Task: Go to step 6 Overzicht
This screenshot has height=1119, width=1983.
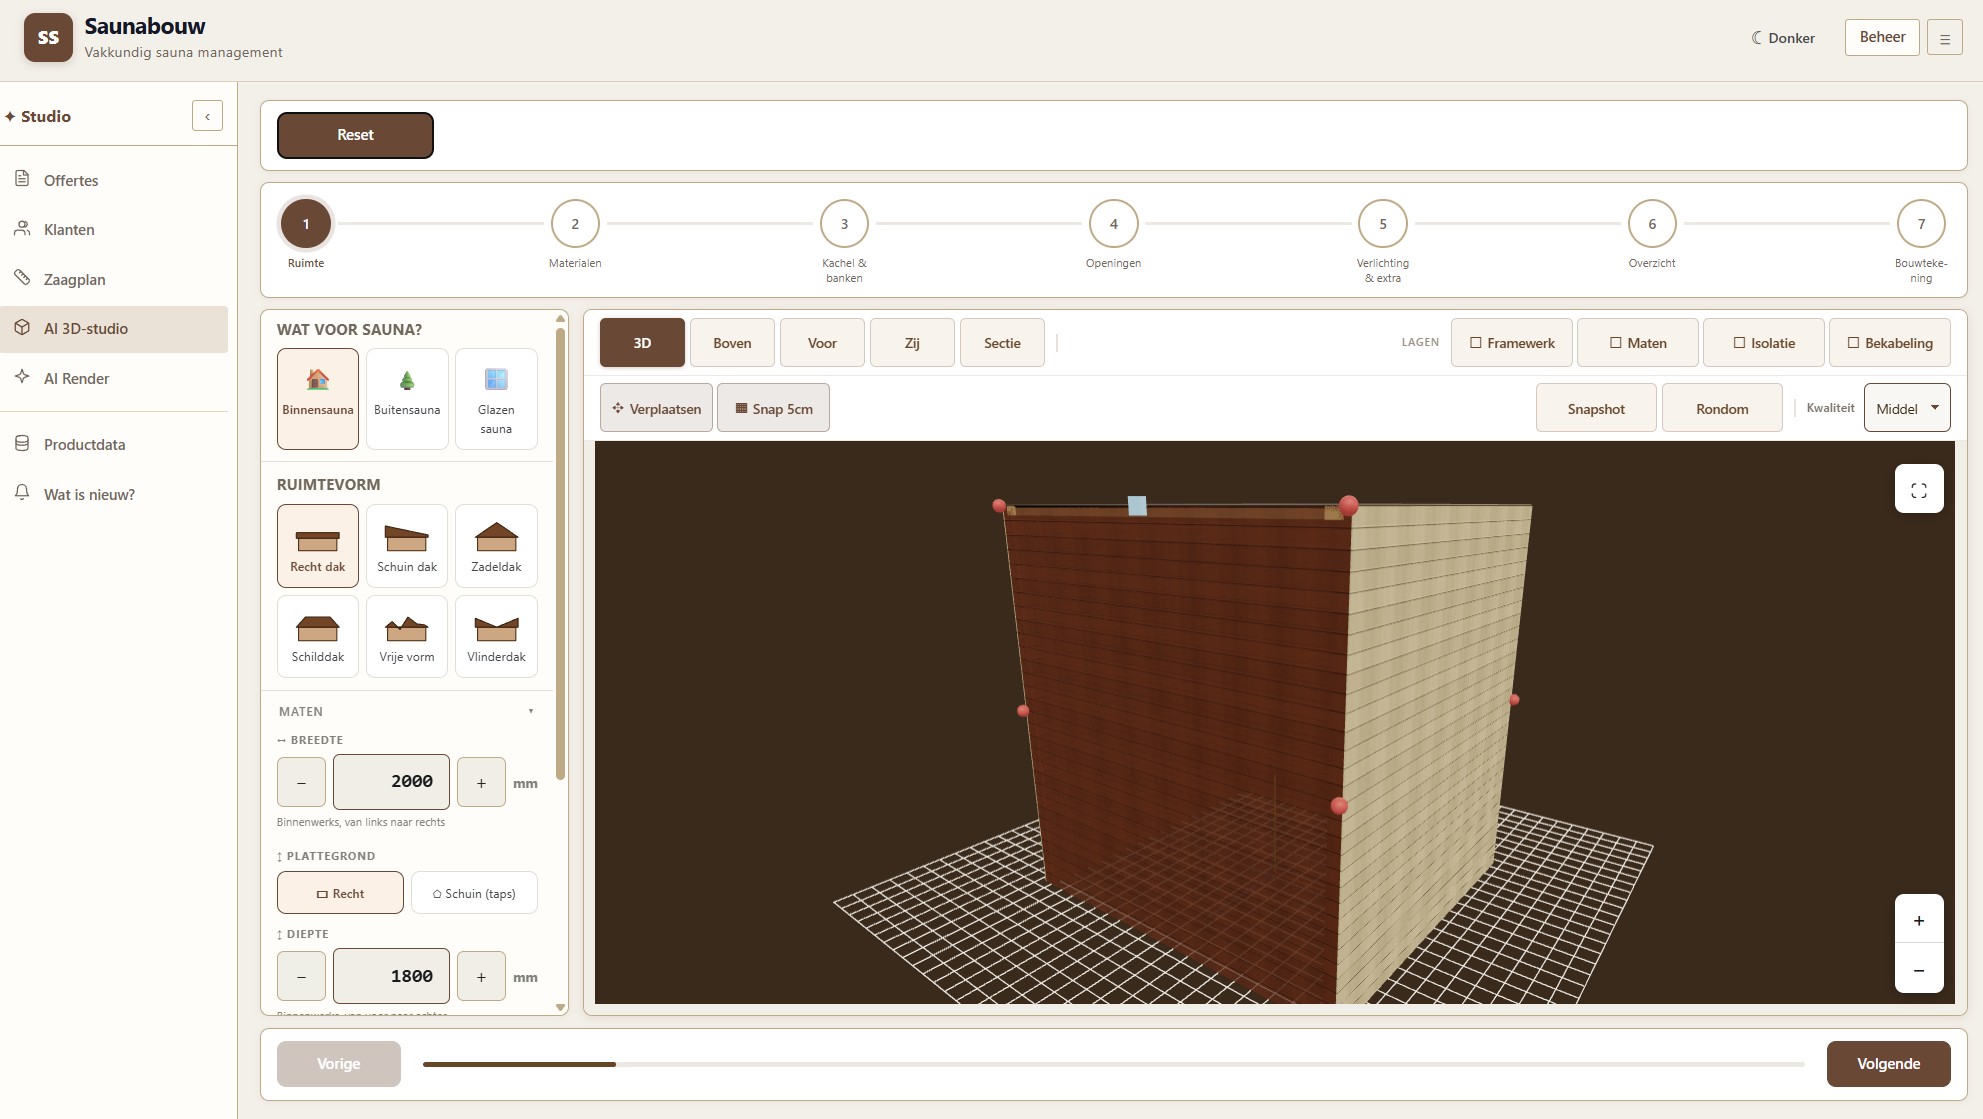Action: click(1652, 224)
